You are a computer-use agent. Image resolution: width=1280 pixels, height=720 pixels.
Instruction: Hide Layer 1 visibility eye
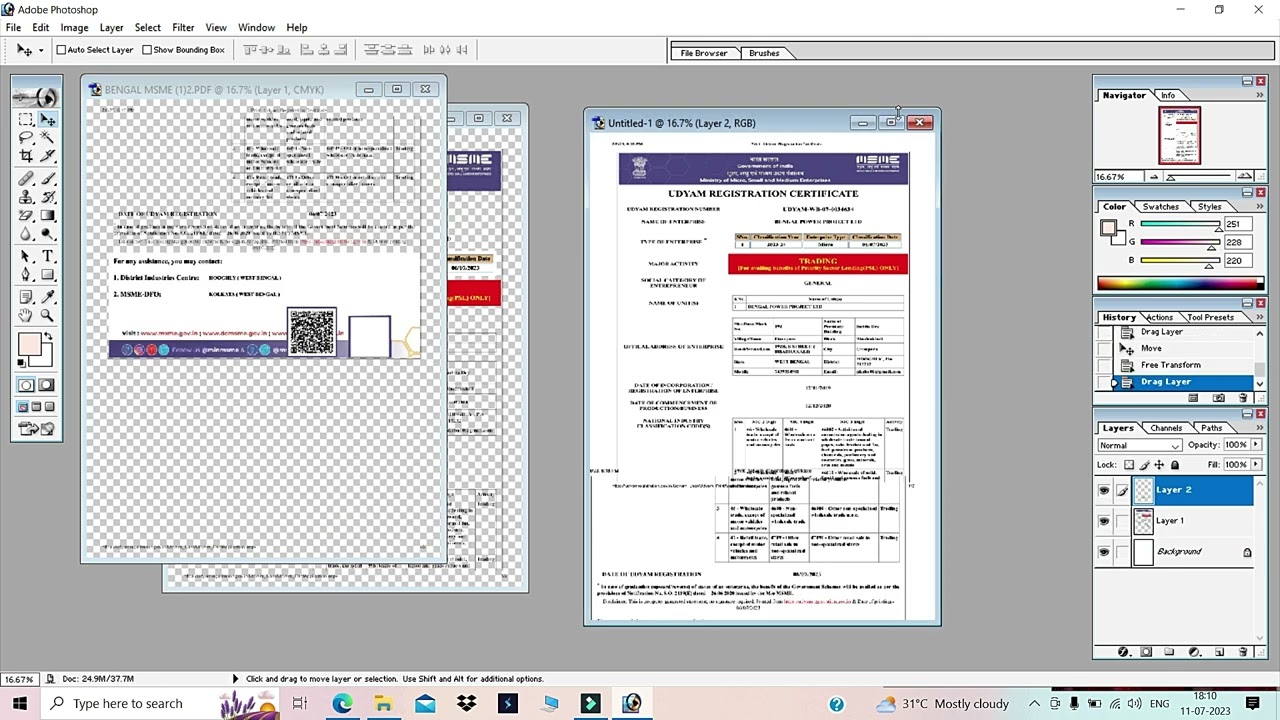tap(1104, 521)
